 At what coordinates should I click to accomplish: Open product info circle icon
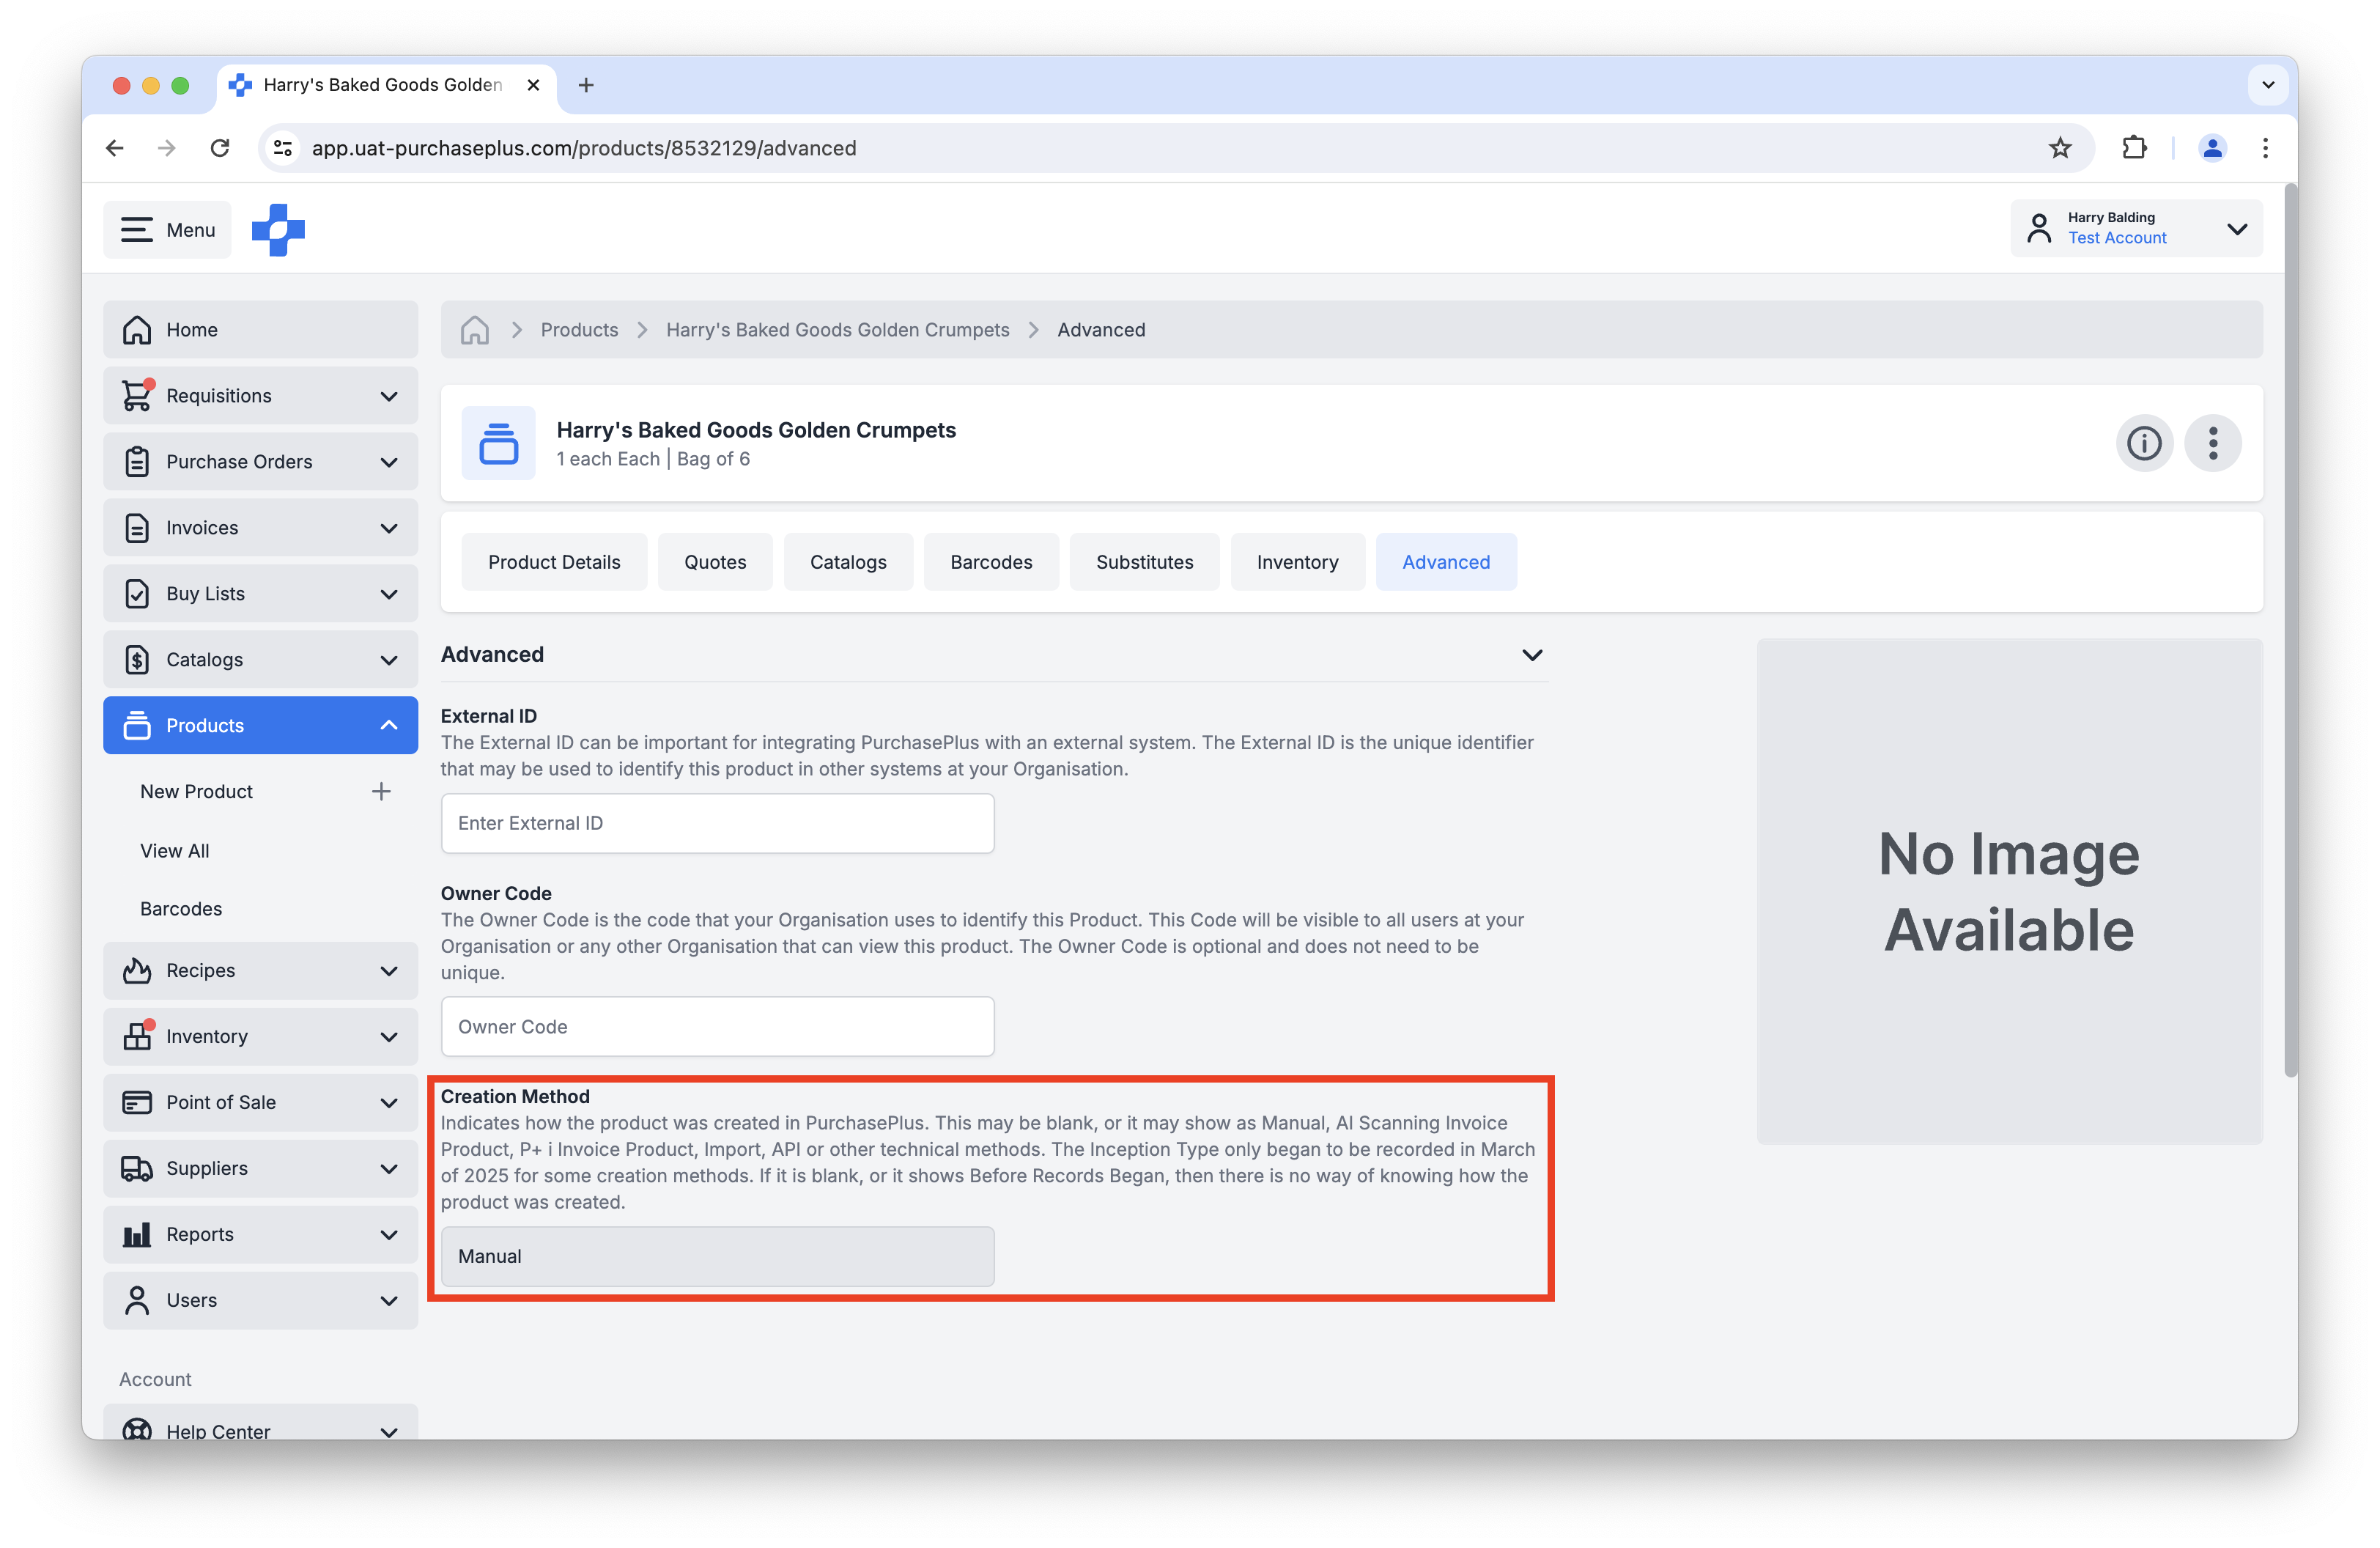click(x=2143, y=443)
